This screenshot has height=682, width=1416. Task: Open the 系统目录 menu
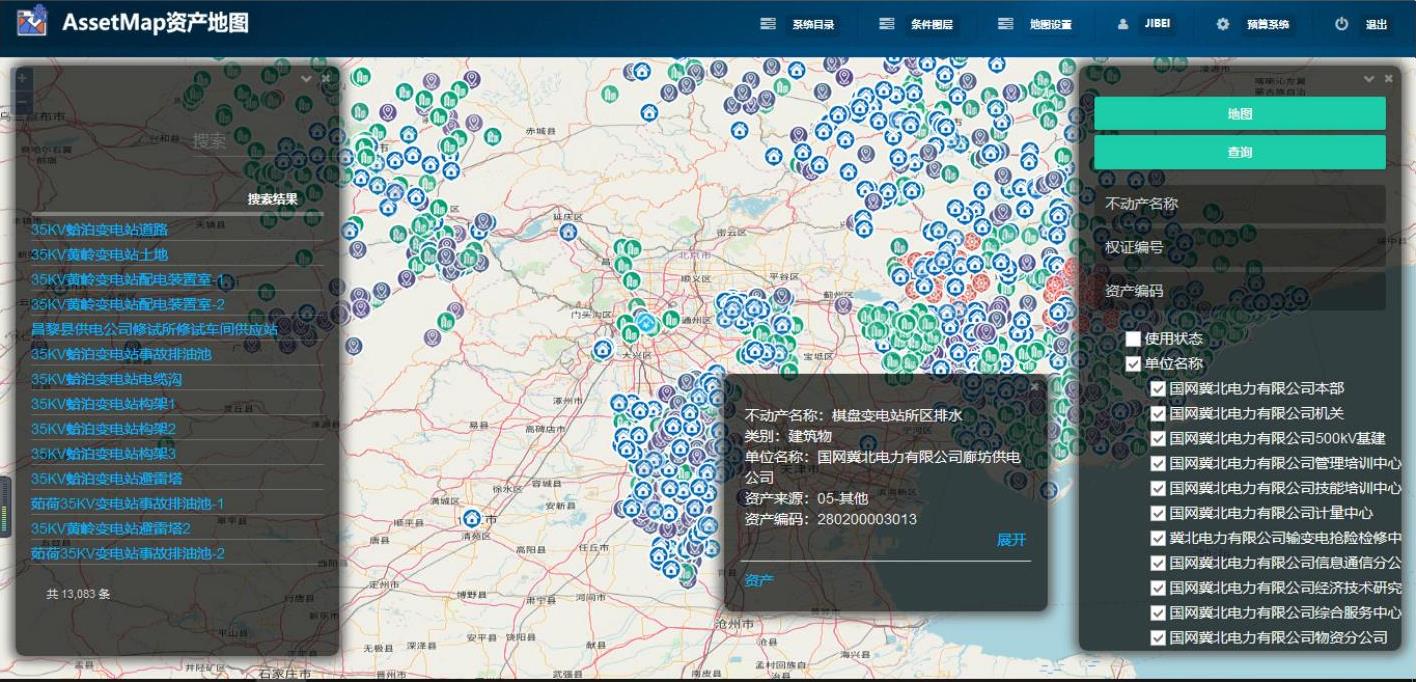pyautogui.click(x=797, y=24)
